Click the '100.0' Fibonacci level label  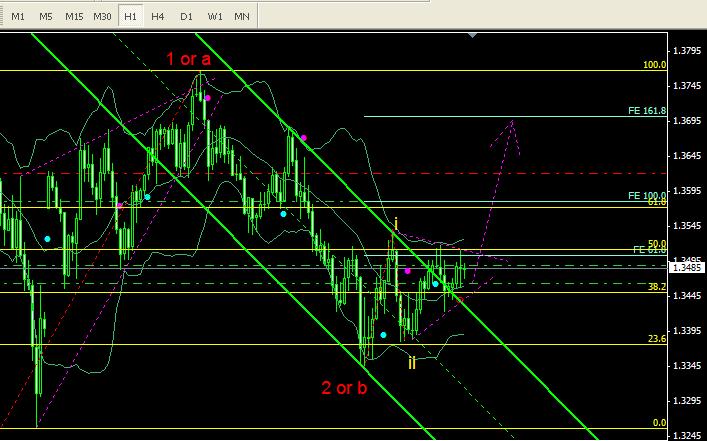click(654, 65)
